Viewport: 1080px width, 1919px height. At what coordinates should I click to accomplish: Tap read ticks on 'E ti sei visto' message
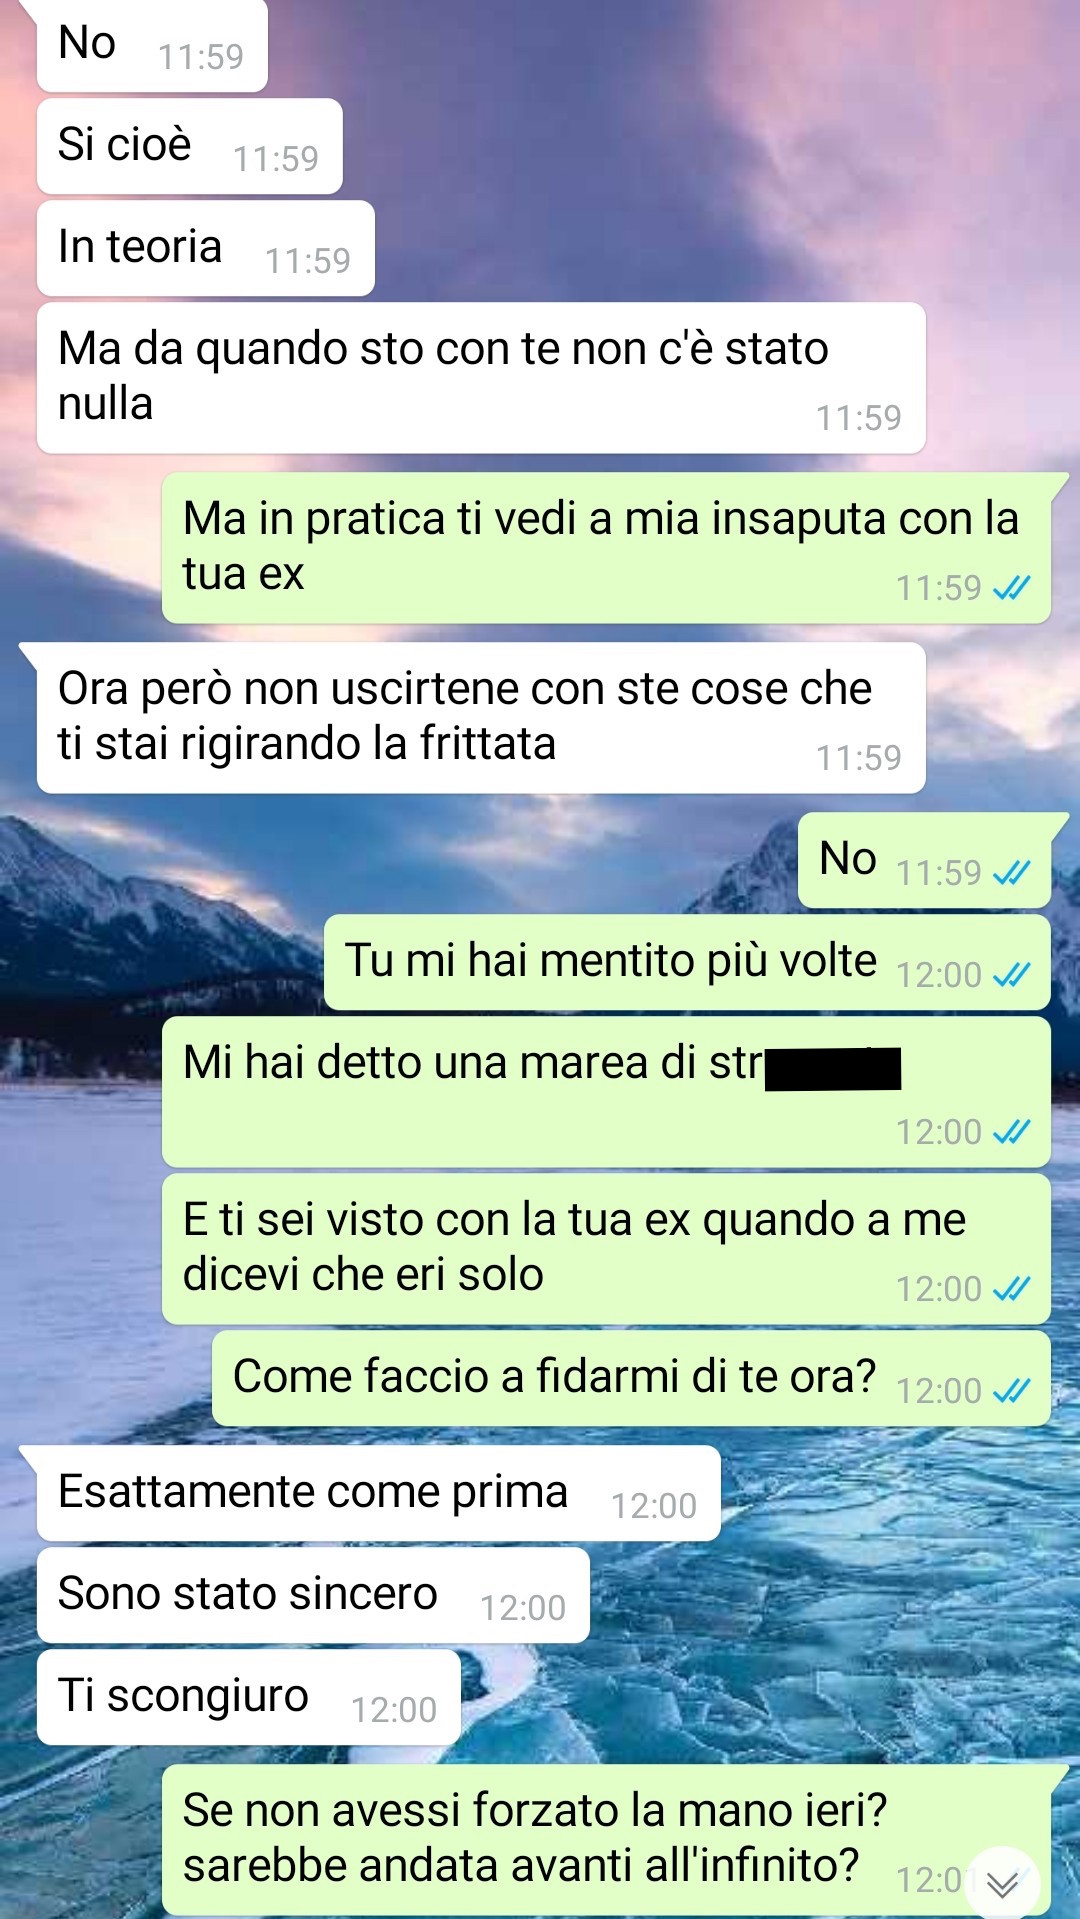pyautogui.click(x=1011, y=1288)
